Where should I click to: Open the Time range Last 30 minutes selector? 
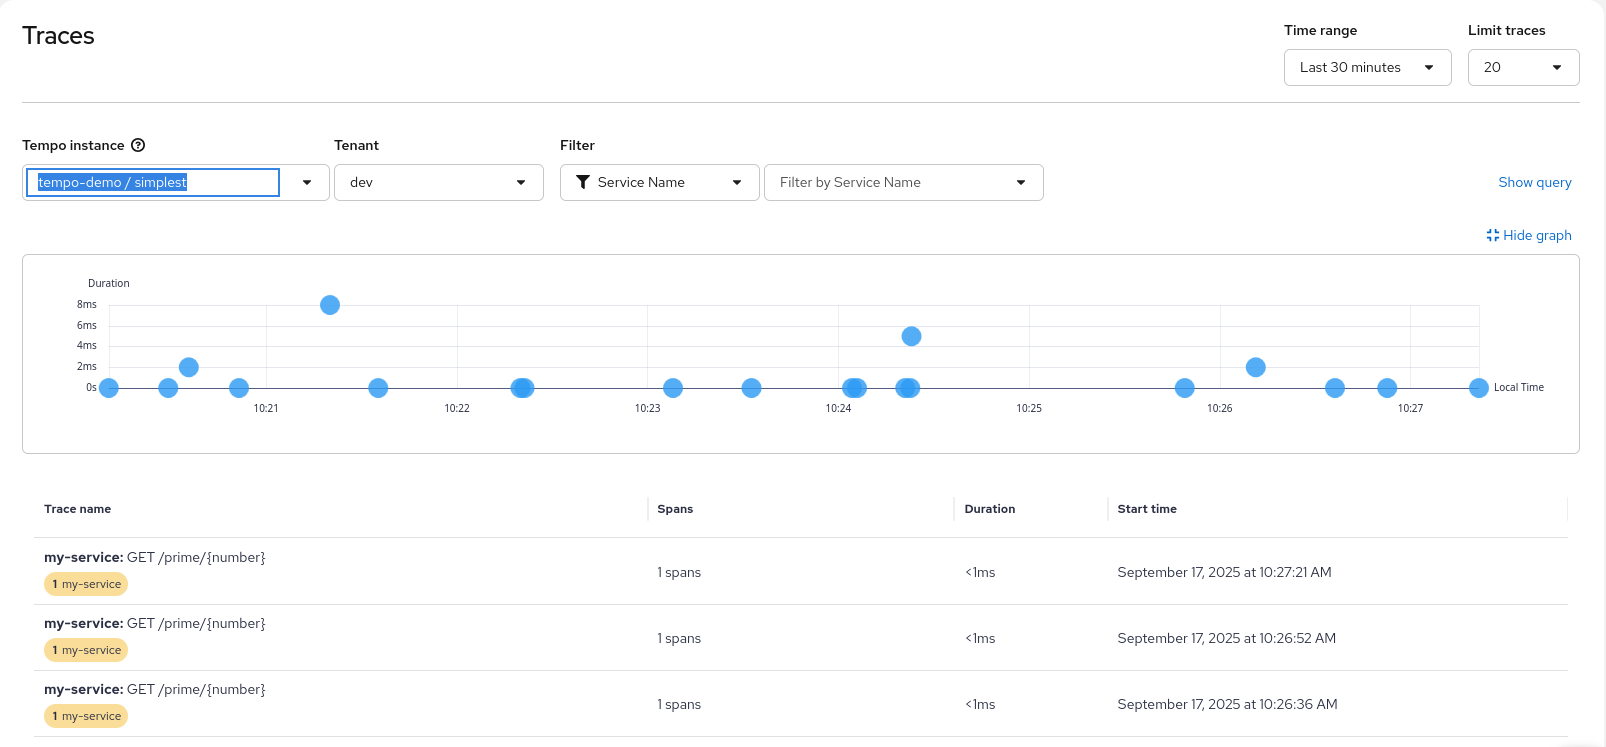click(x=1366, y=67)
